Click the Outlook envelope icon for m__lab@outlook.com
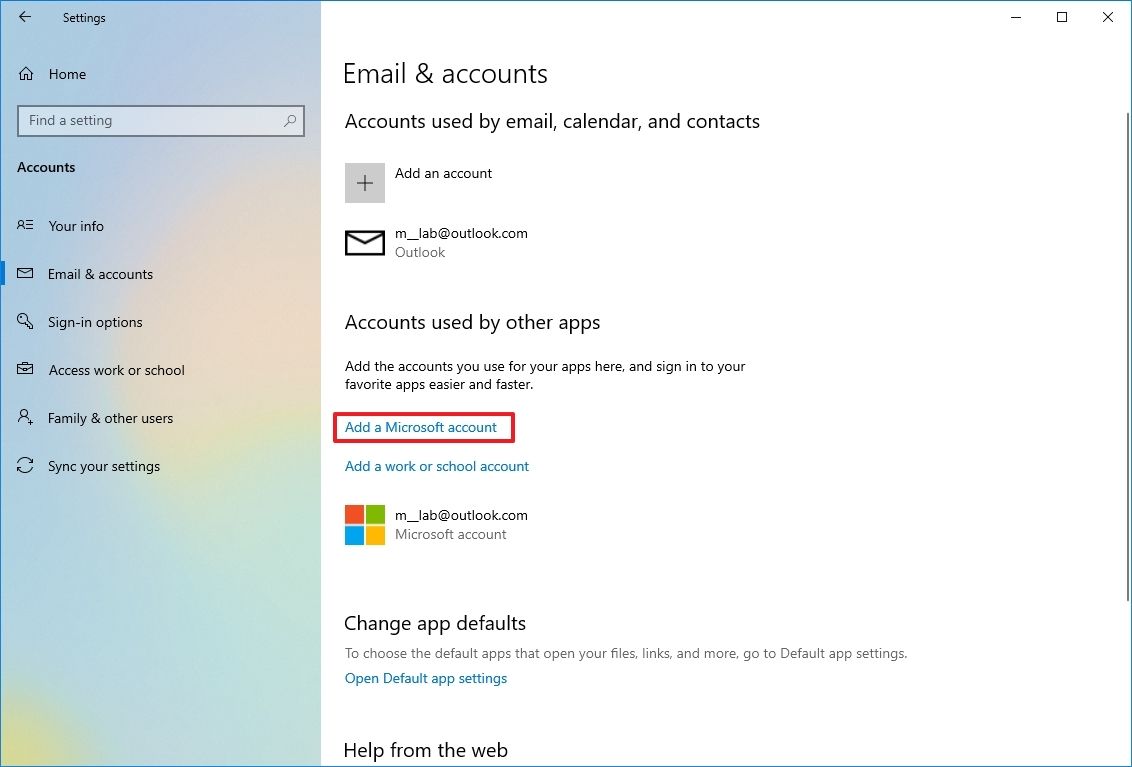Image resolution: width=1132 pixels, height=767 pixels. [364, 242]
